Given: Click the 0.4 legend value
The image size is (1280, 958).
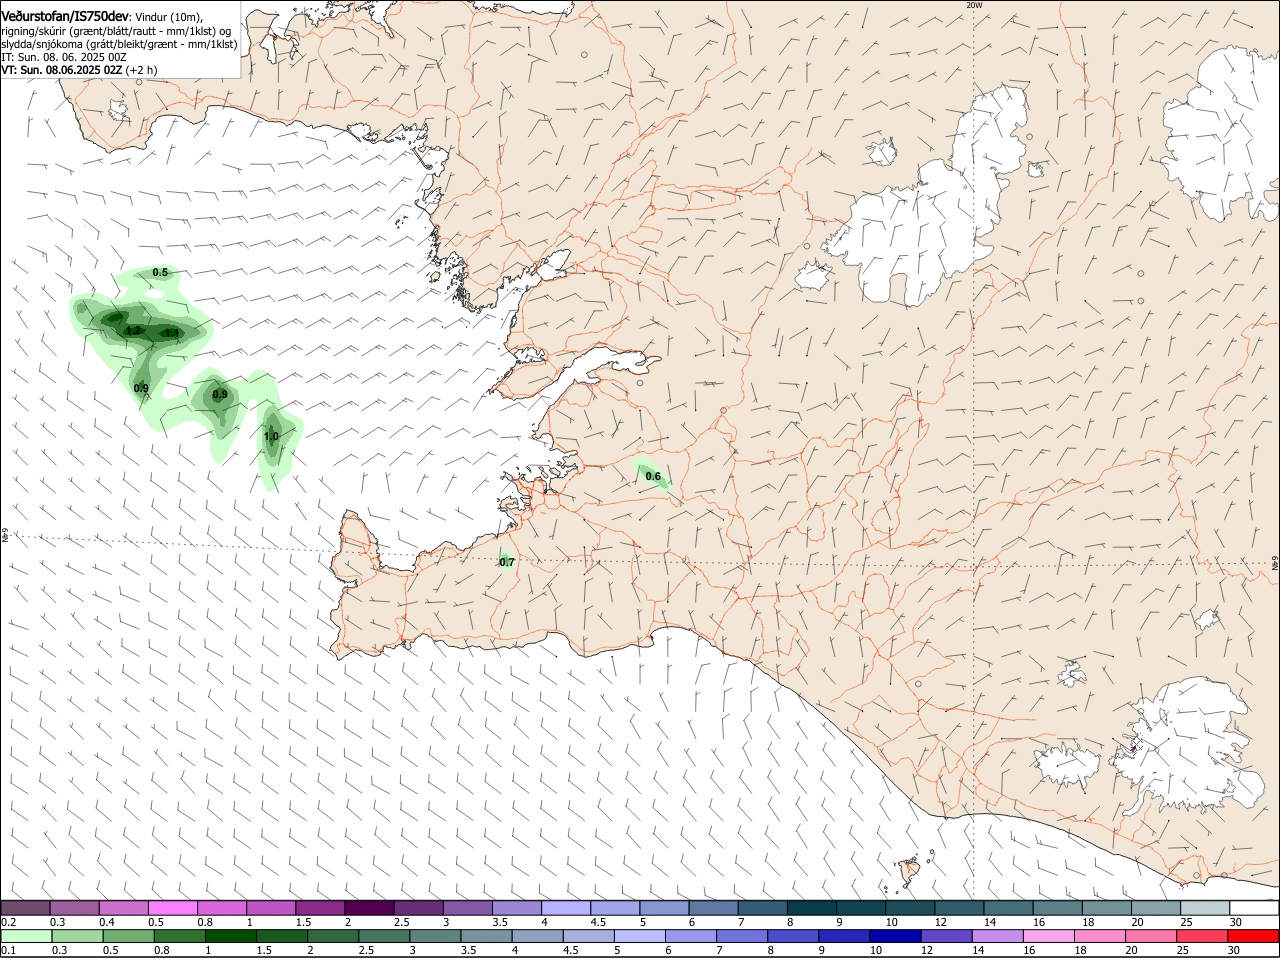Looking at the screenshot, I should (107, 922).
